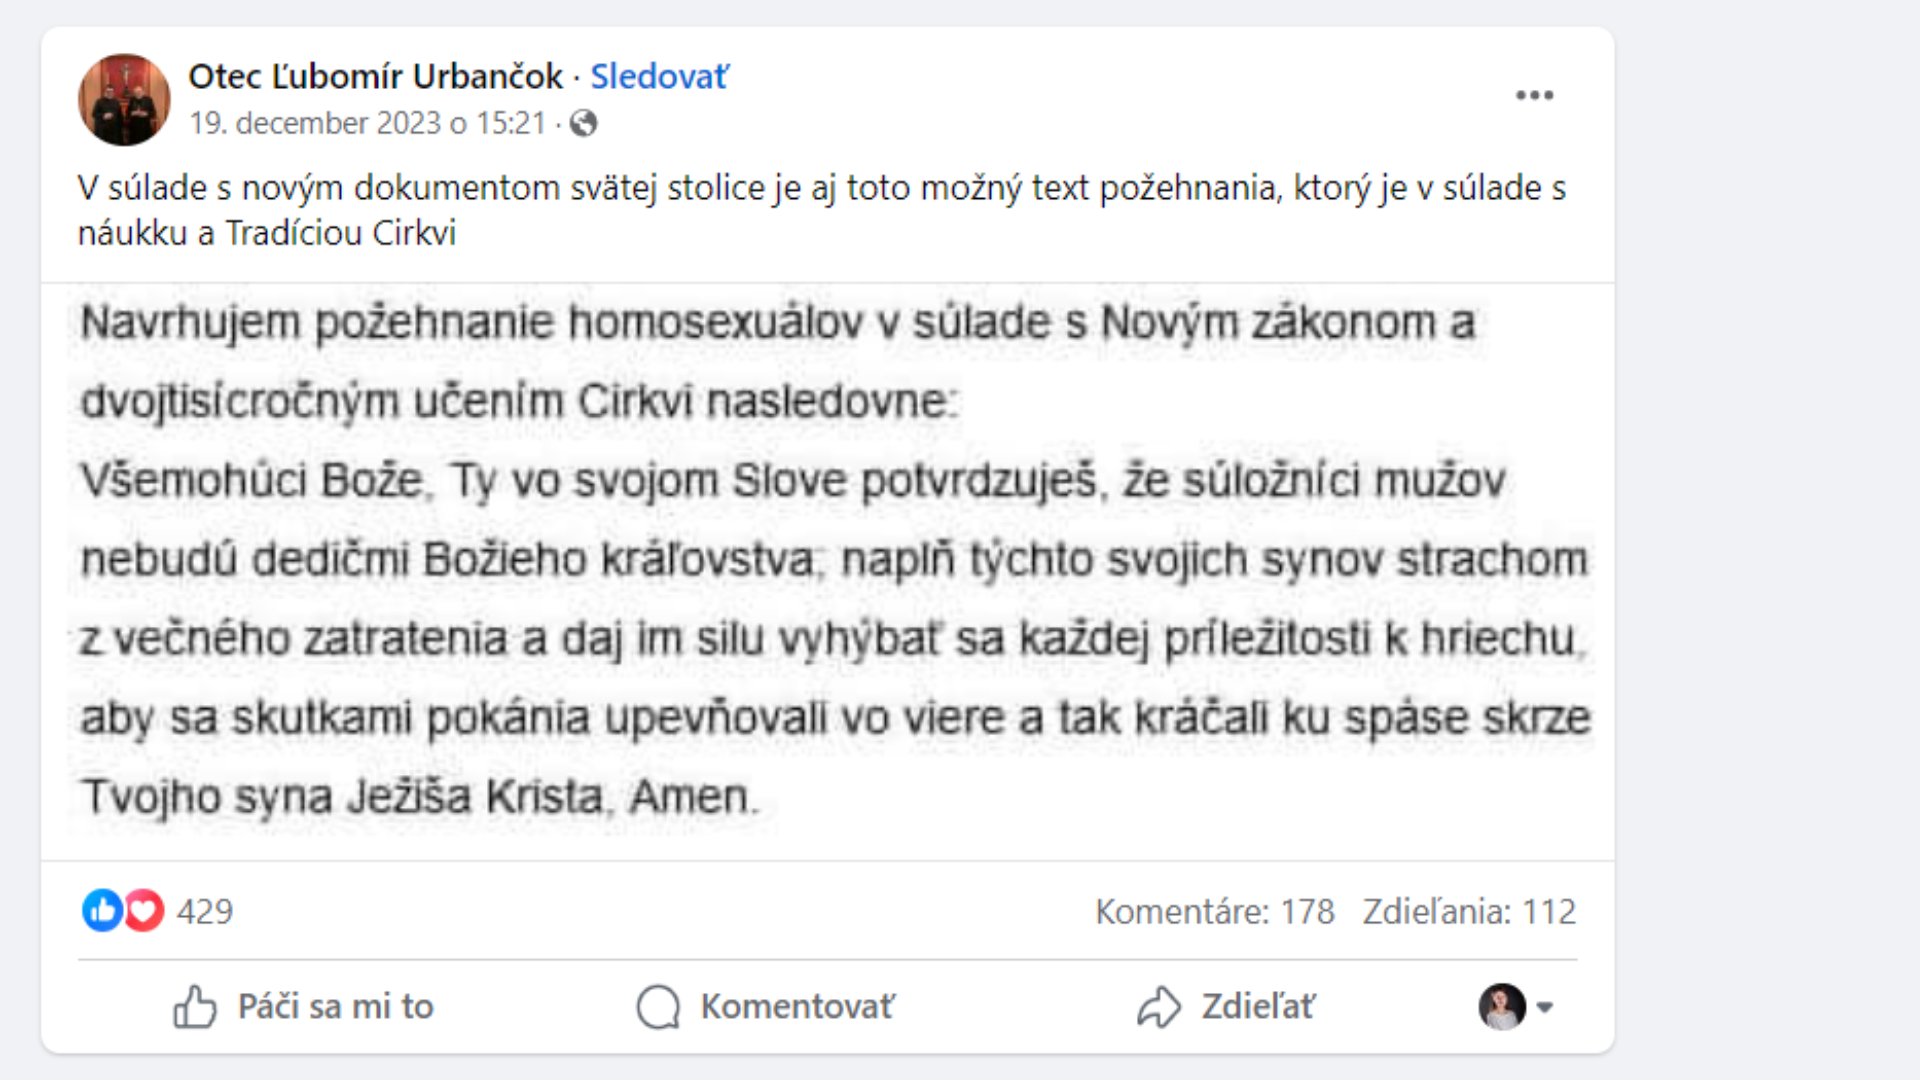
Task: Open Otec Ľubomír Urbančok's profile picture
Action: click(124, 99)
